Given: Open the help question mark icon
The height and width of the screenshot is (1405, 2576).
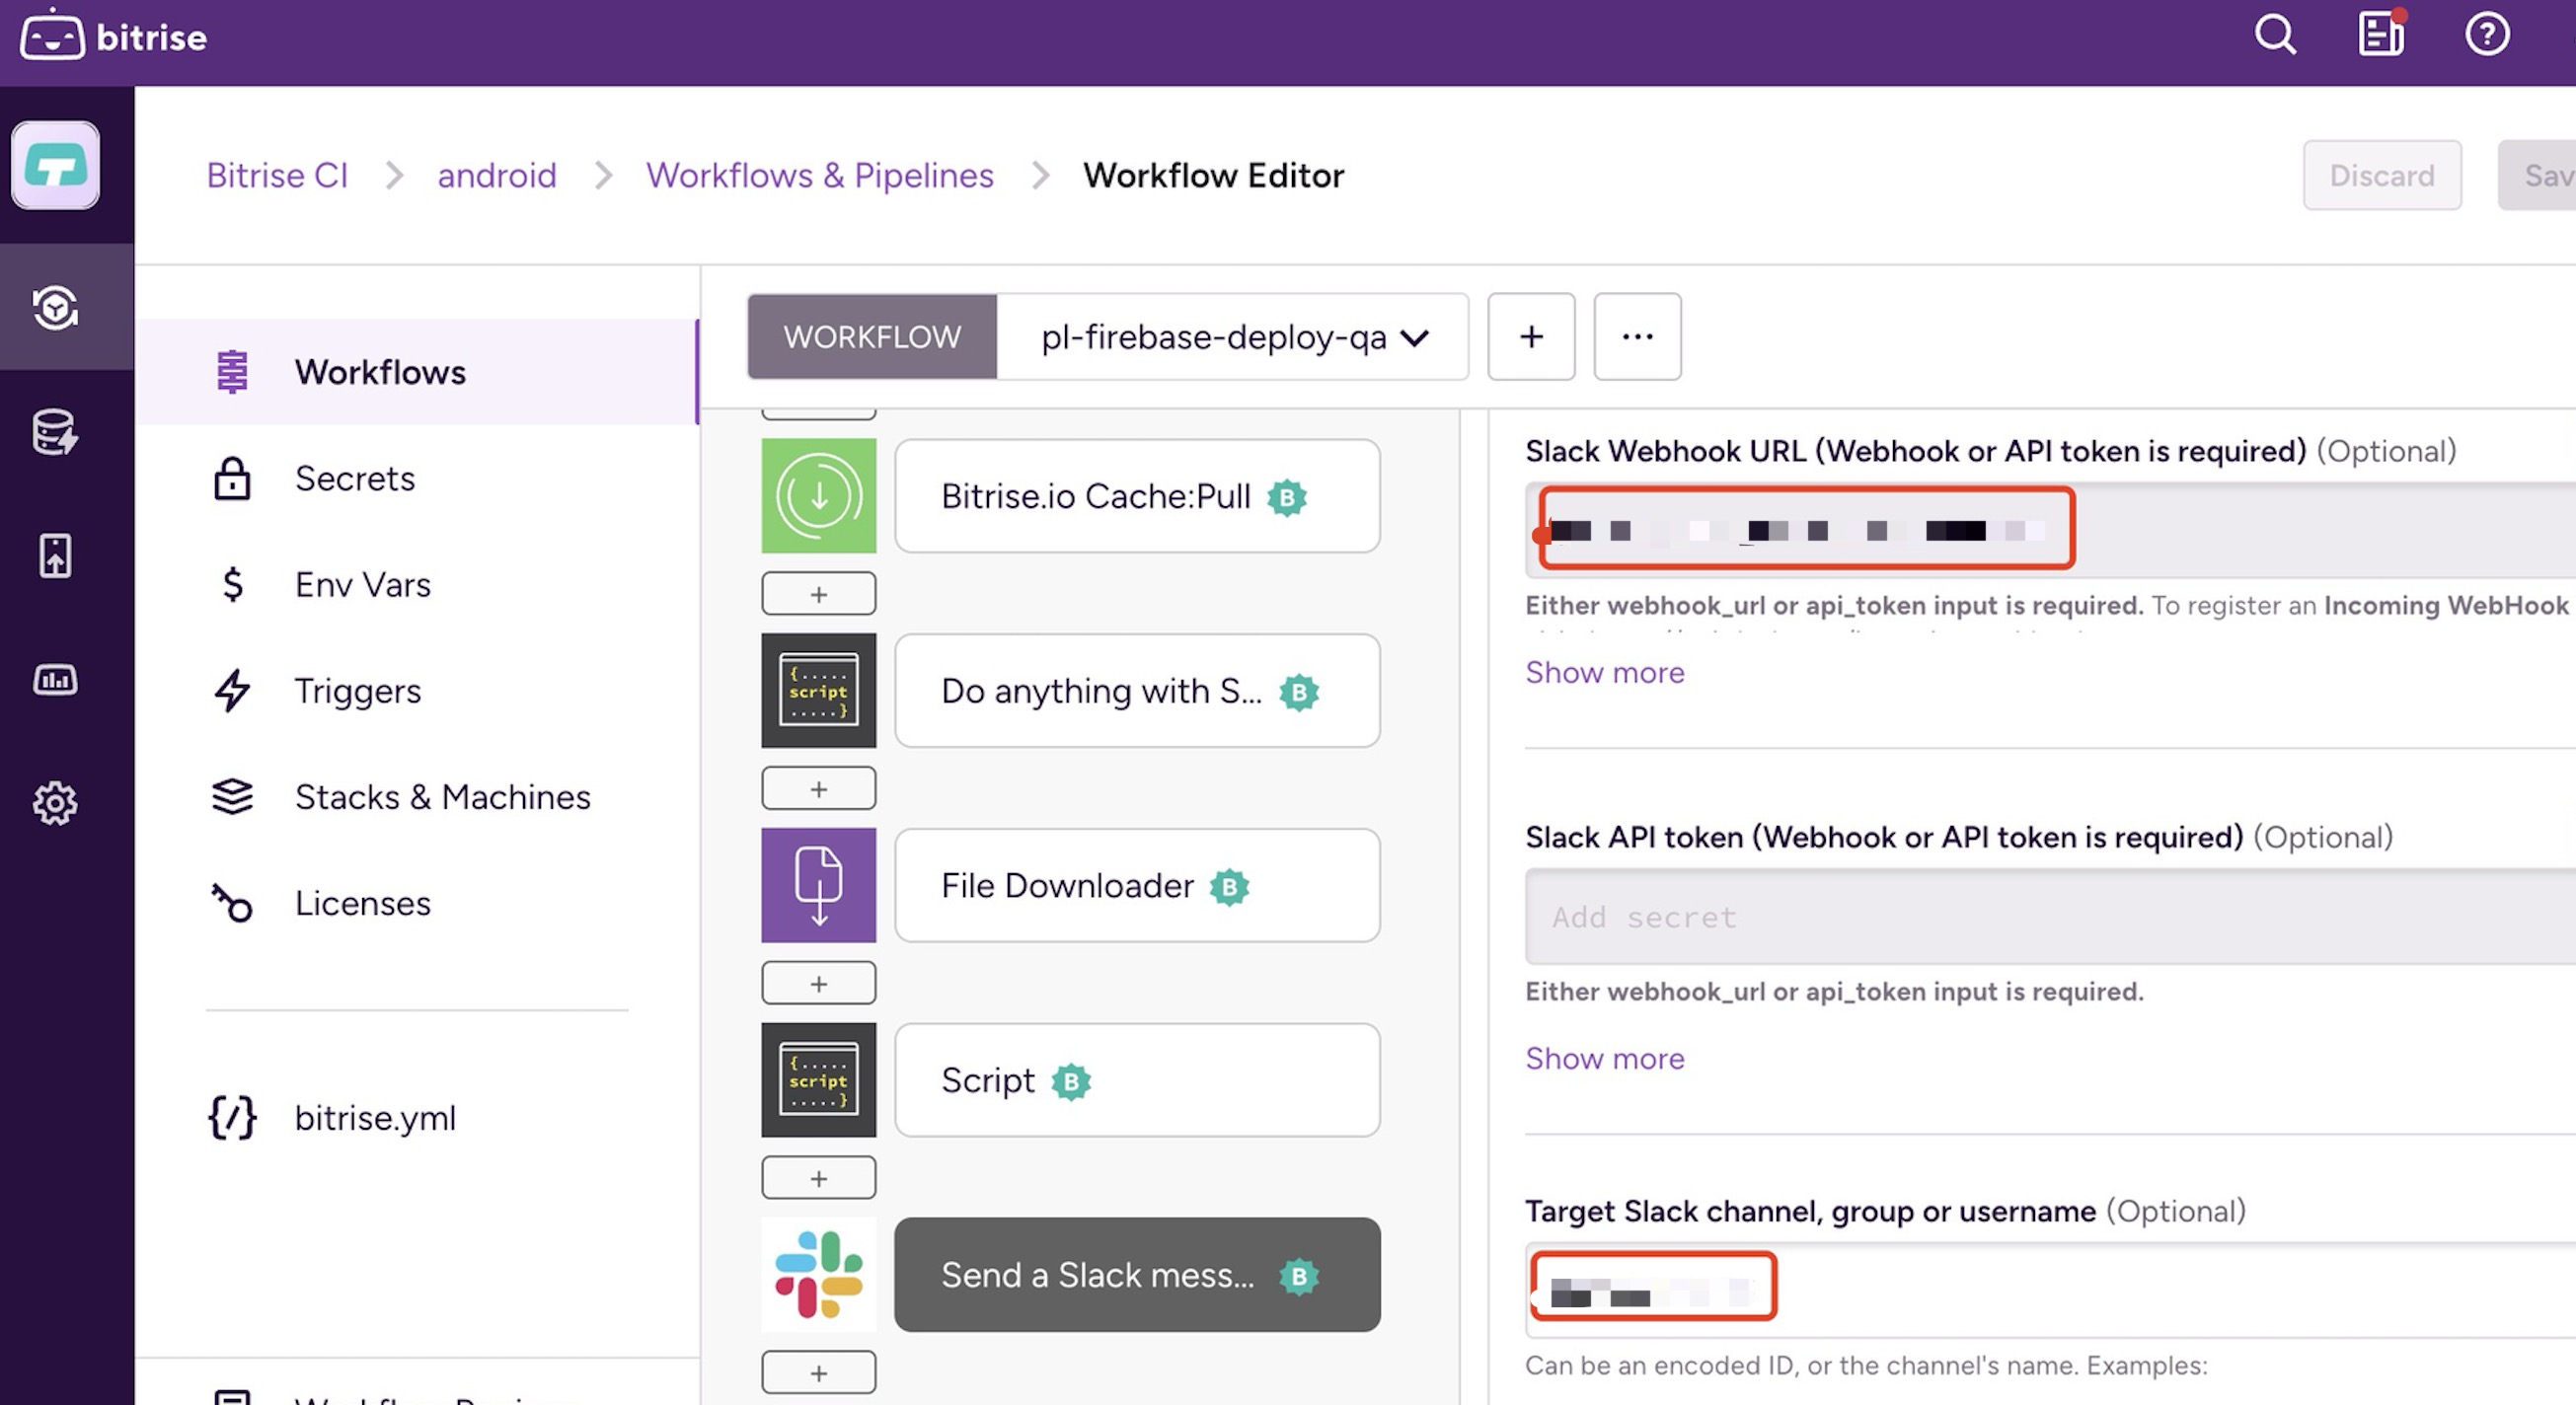Looking at the screenshot, I should pyautogui.click(x=2487, y=35).
